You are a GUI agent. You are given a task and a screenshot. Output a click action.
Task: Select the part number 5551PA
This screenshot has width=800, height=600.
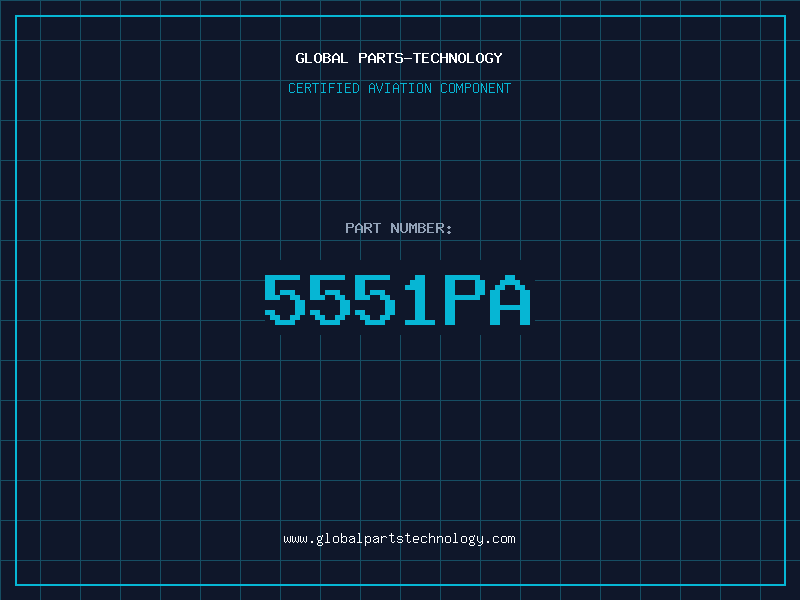[398, 300]
